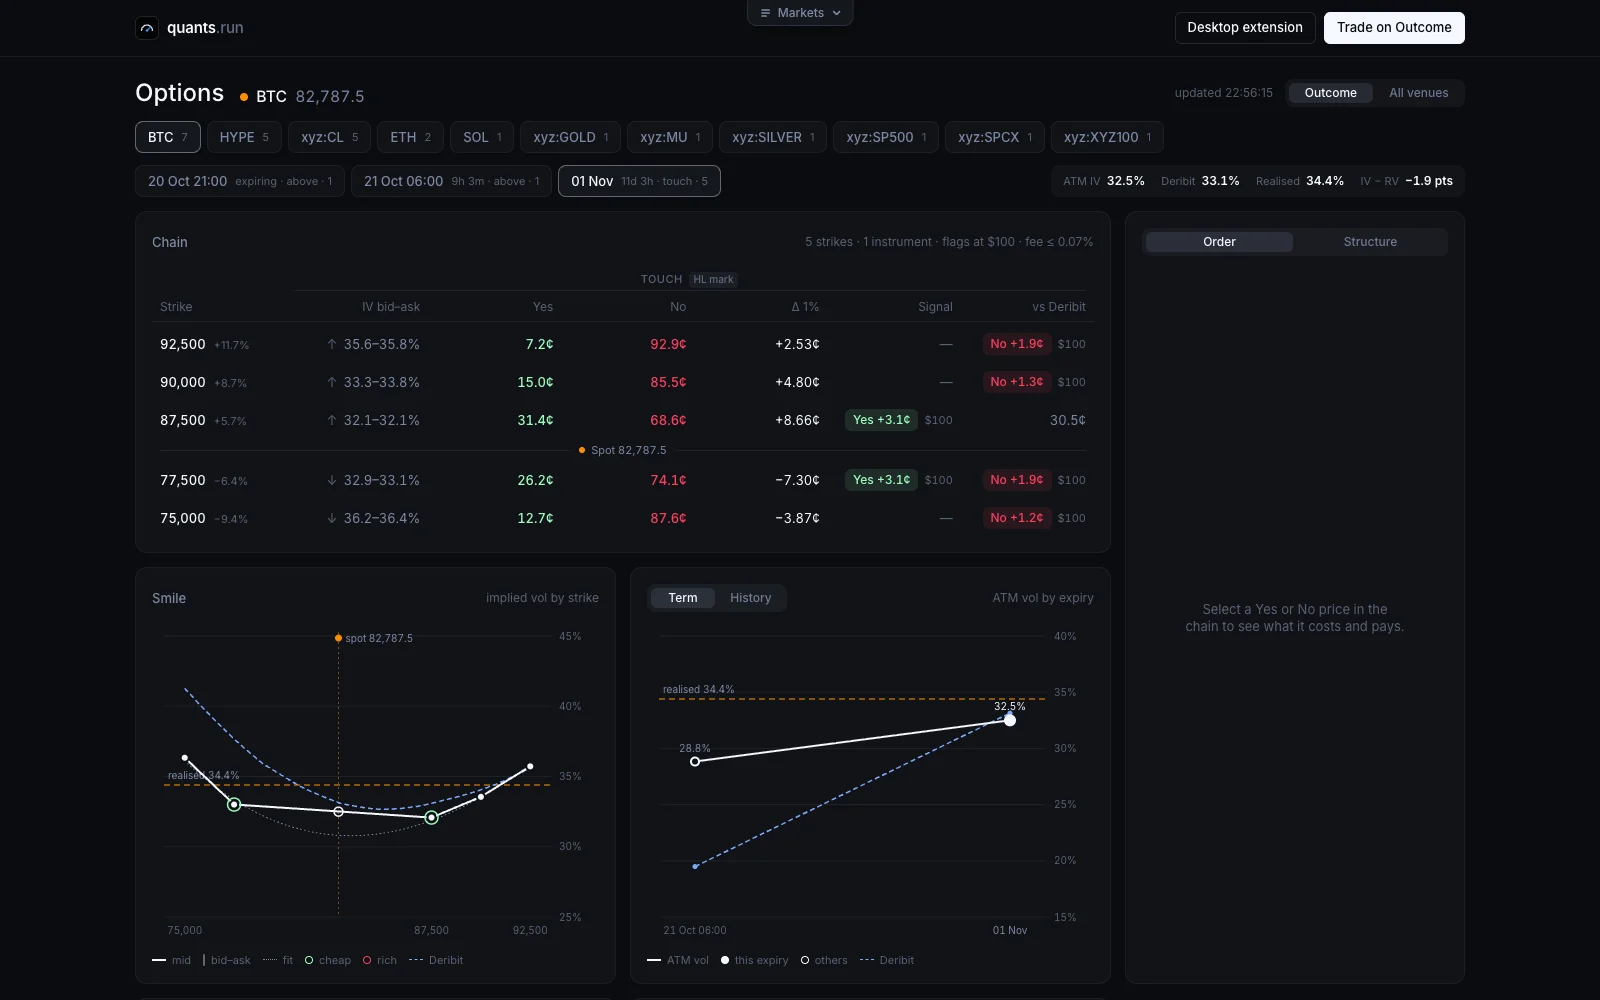Viewport: 1600px width, 1000px height.
Task: Click No price 92.9¢ for 92,500
Action: point(668,344)
